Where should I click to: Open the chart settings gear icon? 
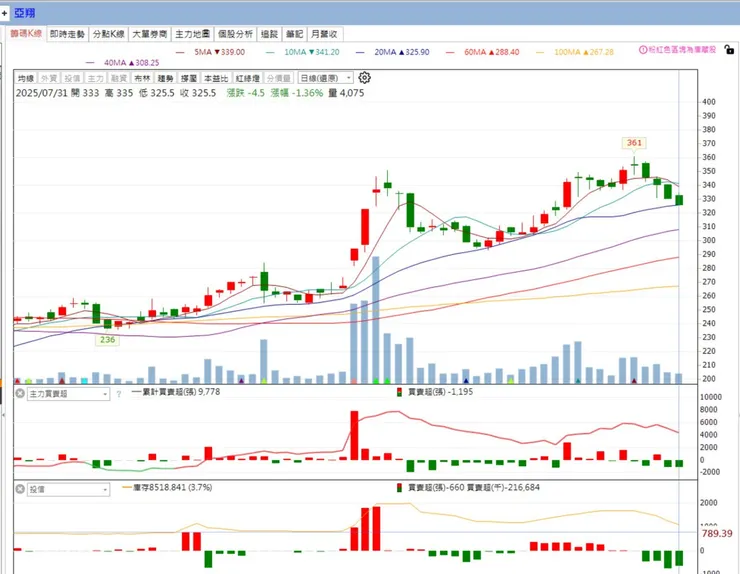pos(364,77)
